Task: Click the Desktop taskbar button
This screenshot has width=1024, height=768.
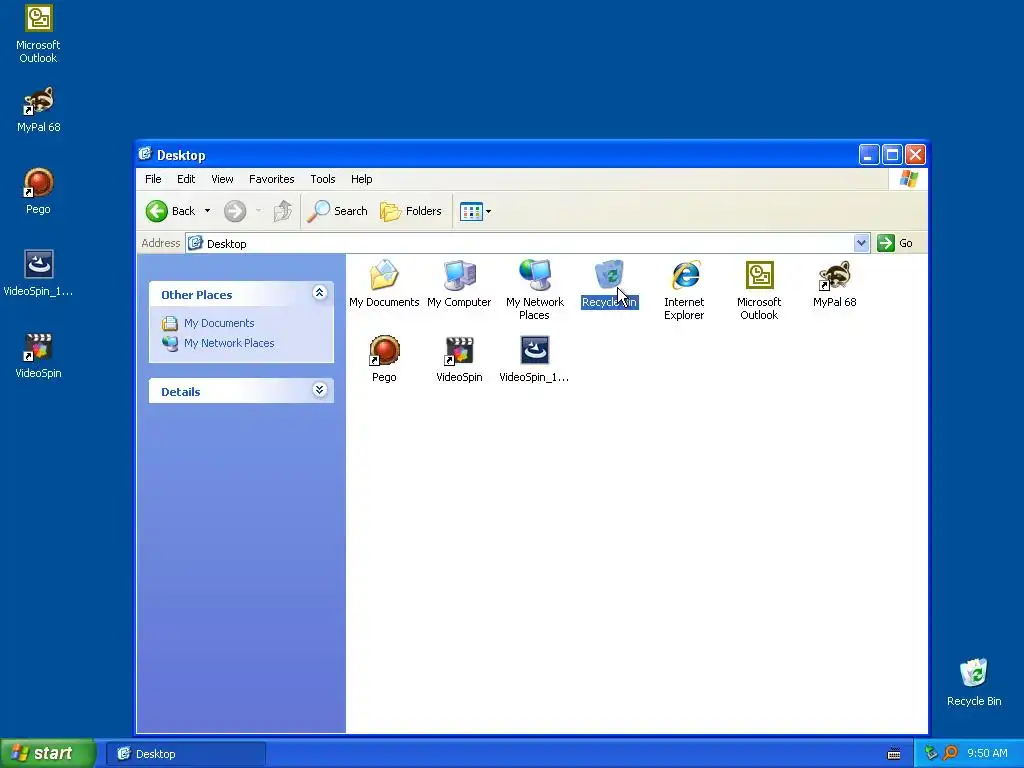Action: 185,754
